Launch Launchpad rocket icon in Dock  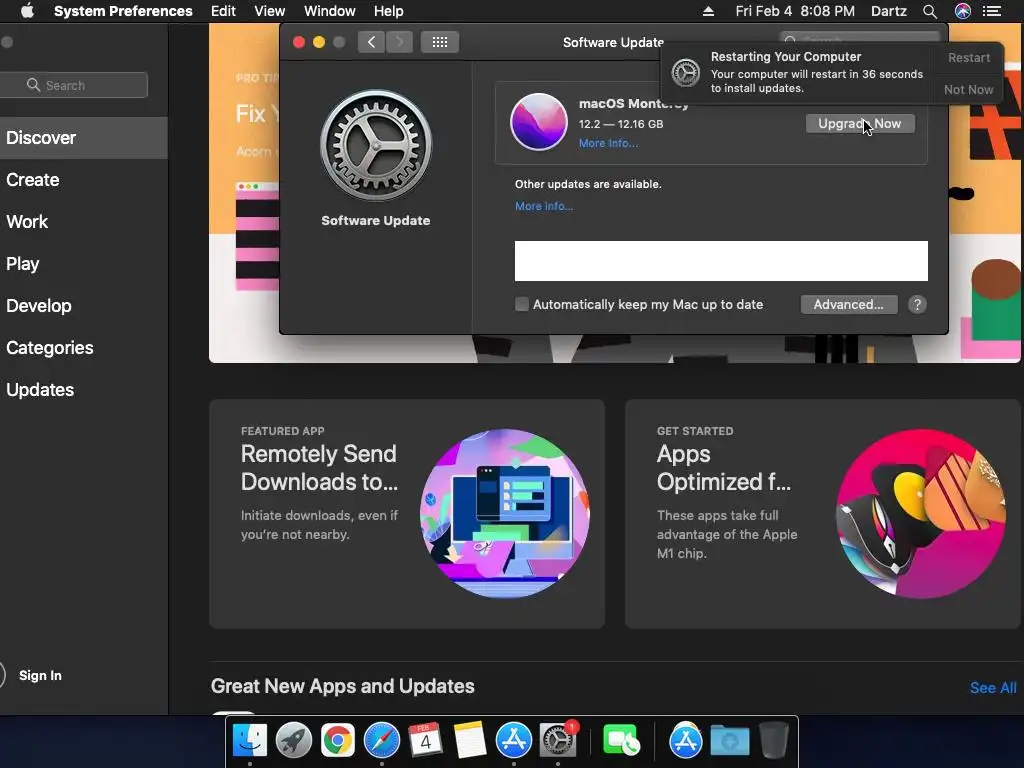(x=294, y=741)
